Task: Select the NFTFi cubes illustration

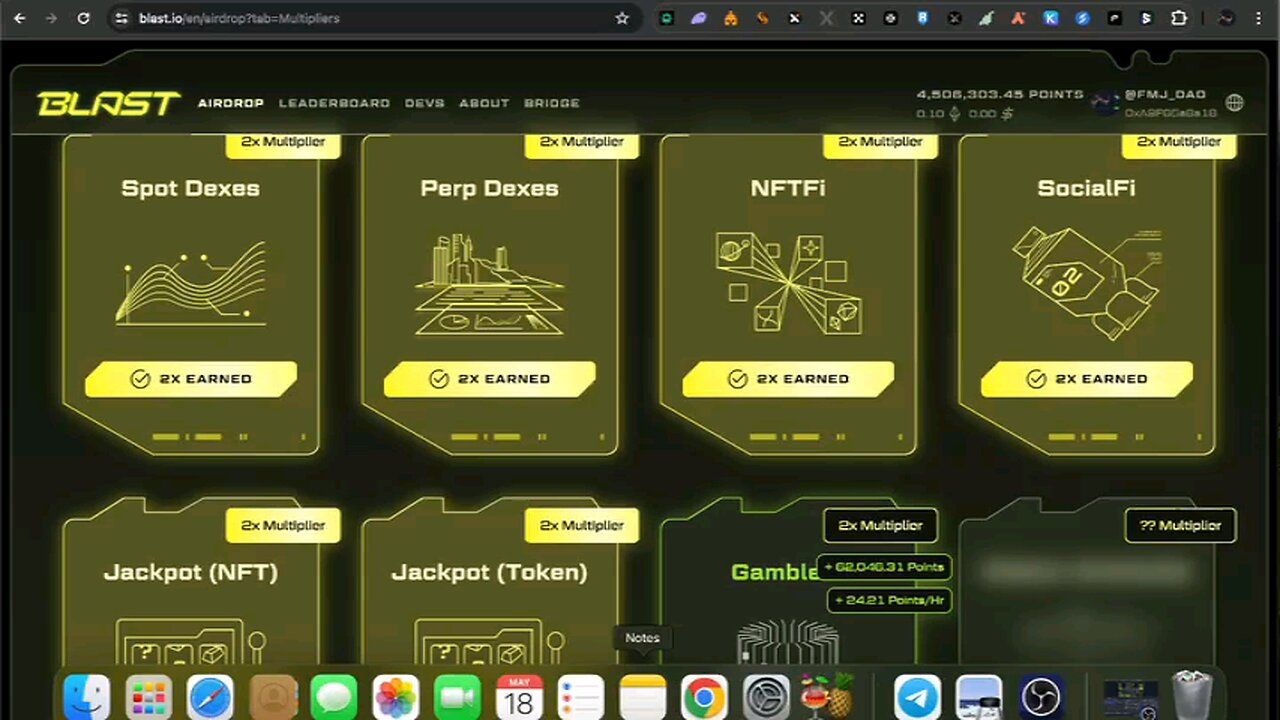Action: pyautogui.click(x=789, y=283)
